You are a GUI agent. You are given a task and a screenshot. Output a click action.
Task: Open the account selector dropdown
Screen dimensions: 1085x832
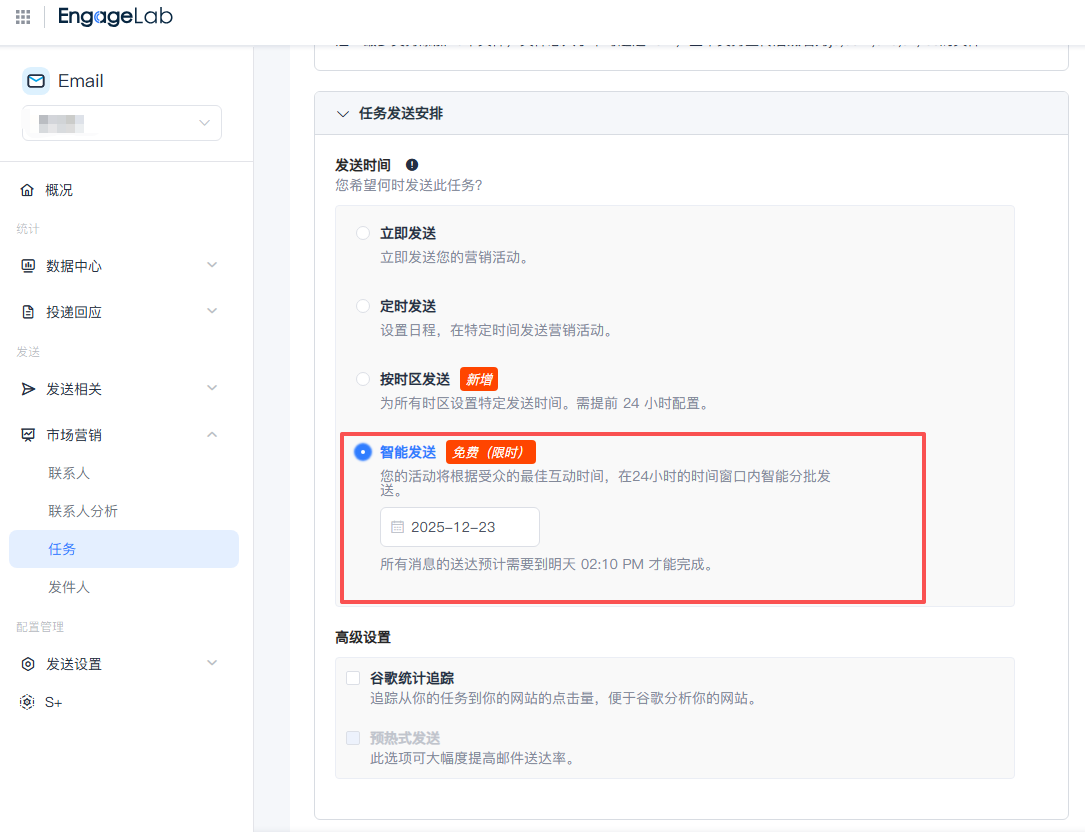[x=122, y=123]
